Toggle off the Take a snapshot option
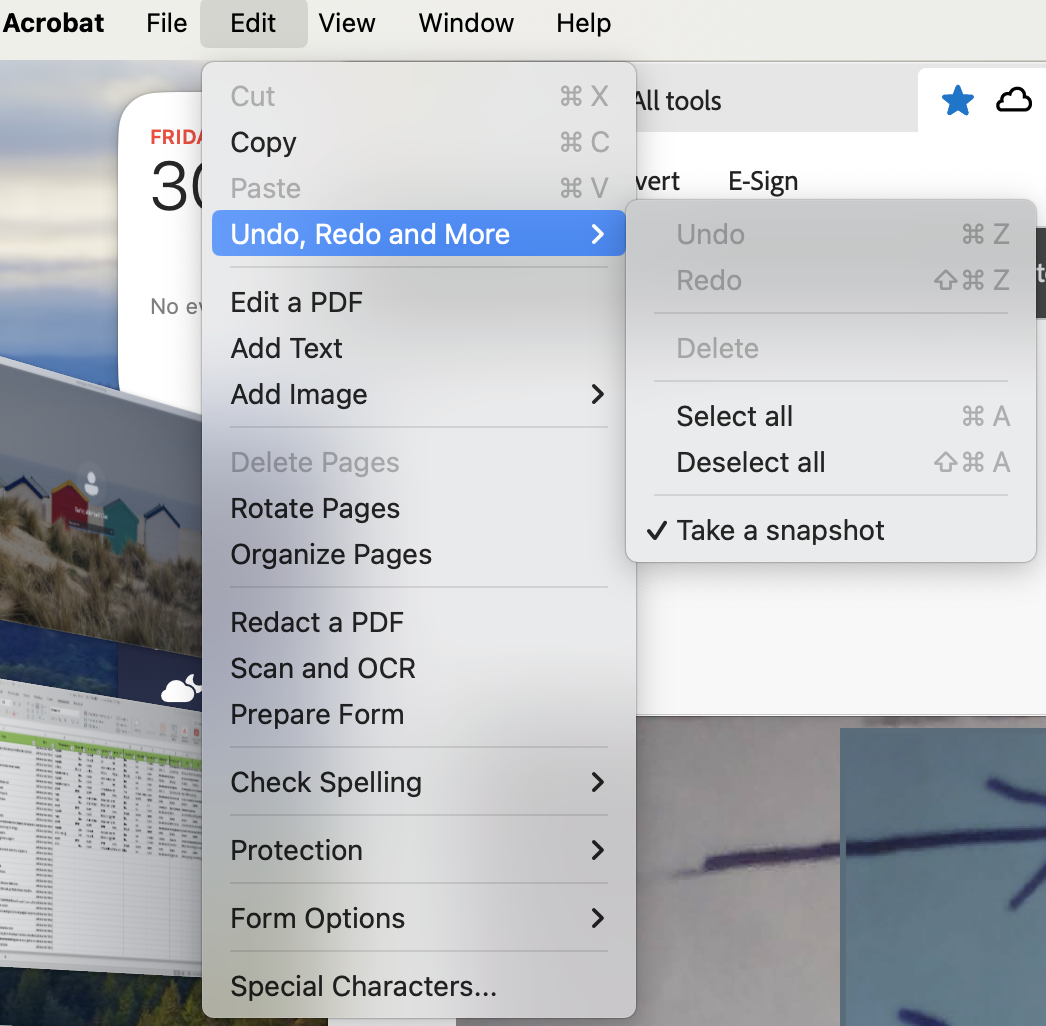This screenshot has width=1046, height=1026. (x=781, y=530)
